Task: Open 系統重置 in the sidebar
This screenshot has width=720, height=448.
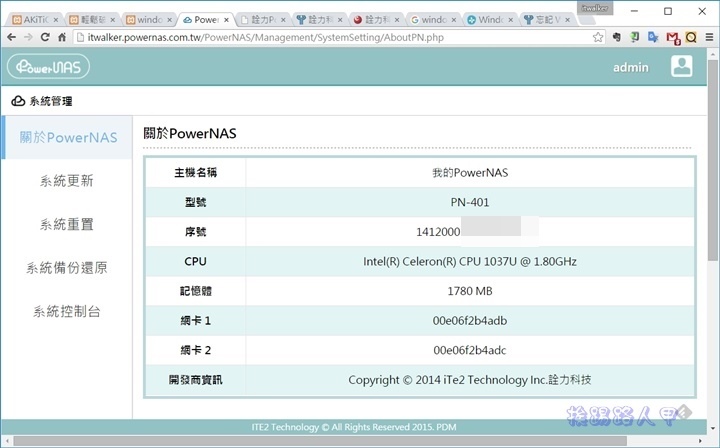Action: pyautogui.click(x=67, y=224)
